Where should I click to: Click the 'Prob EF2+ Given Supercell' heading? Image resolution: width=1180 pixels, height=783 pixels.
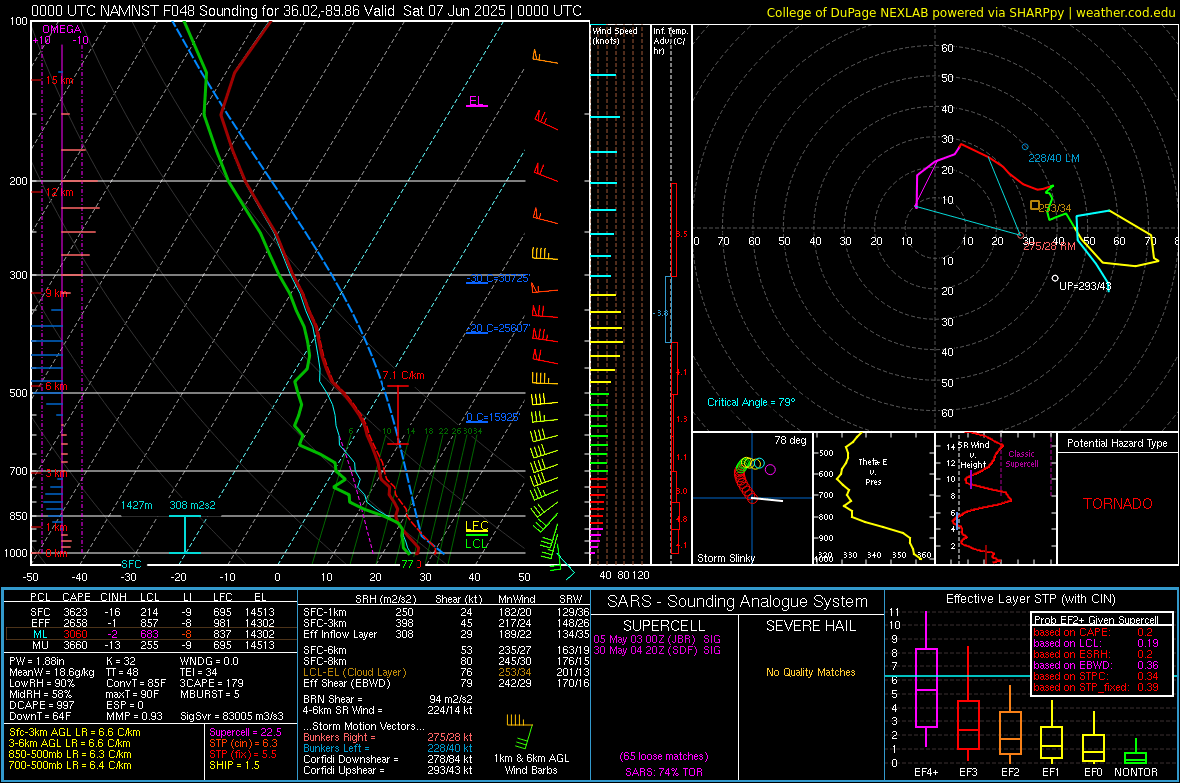point(1096,620)
